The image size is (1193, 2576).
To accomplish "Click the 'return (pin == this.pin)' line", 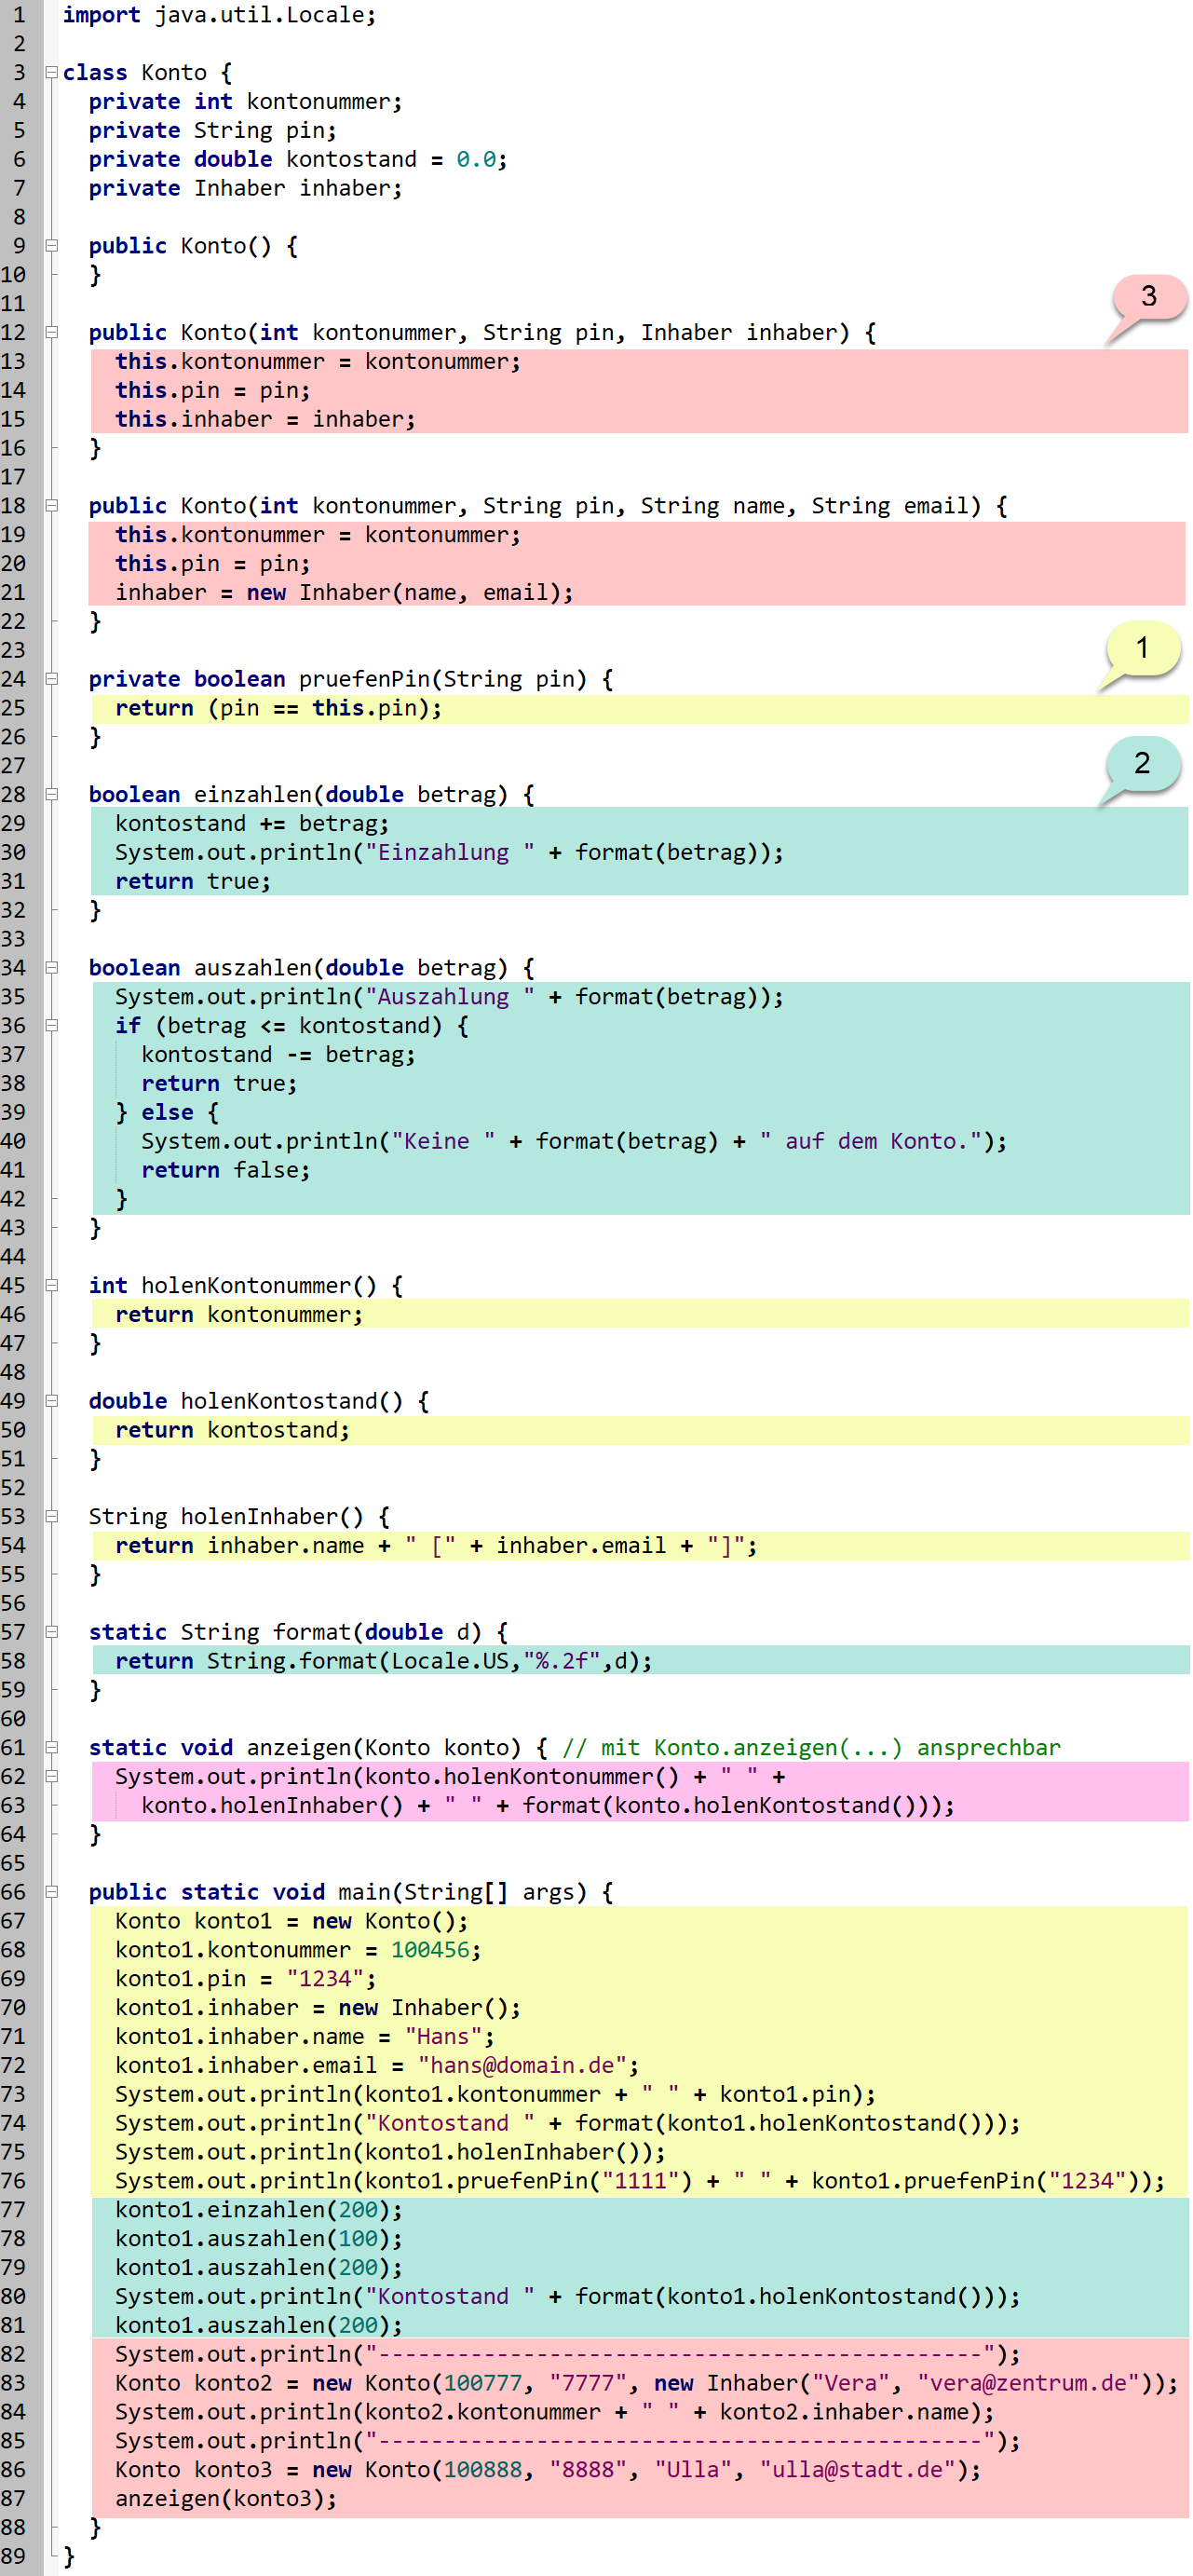I will click(x=278, y=709).
